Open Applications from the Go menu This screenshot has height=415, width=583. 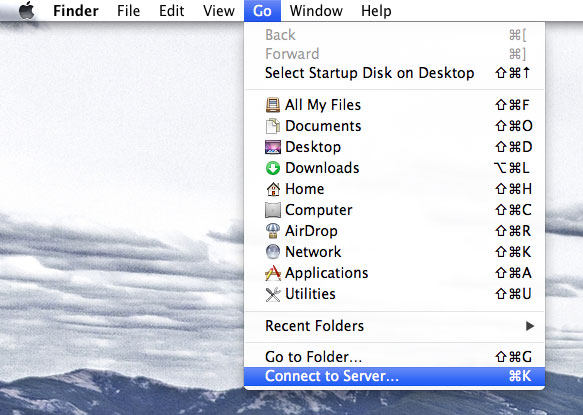tap(394, 273)
